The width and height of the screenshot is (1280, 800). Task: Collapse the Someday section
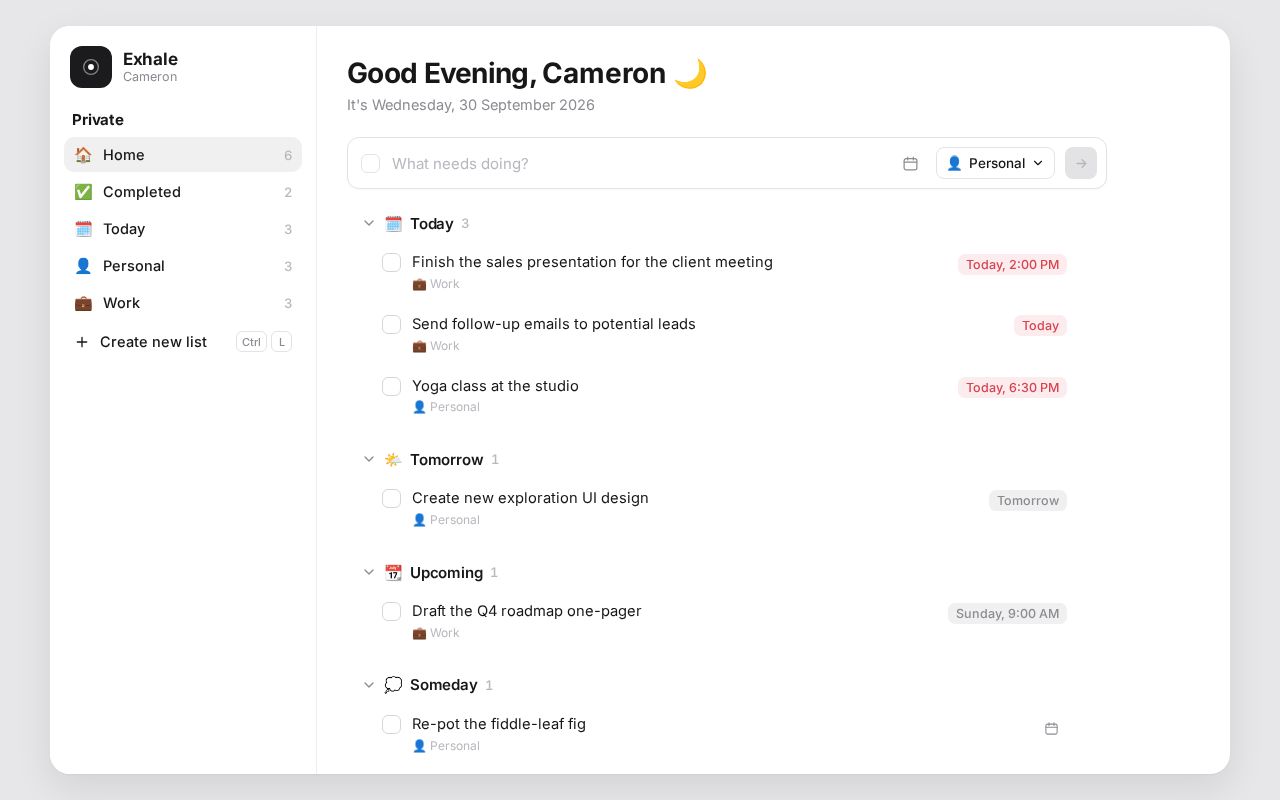[369, 685]
